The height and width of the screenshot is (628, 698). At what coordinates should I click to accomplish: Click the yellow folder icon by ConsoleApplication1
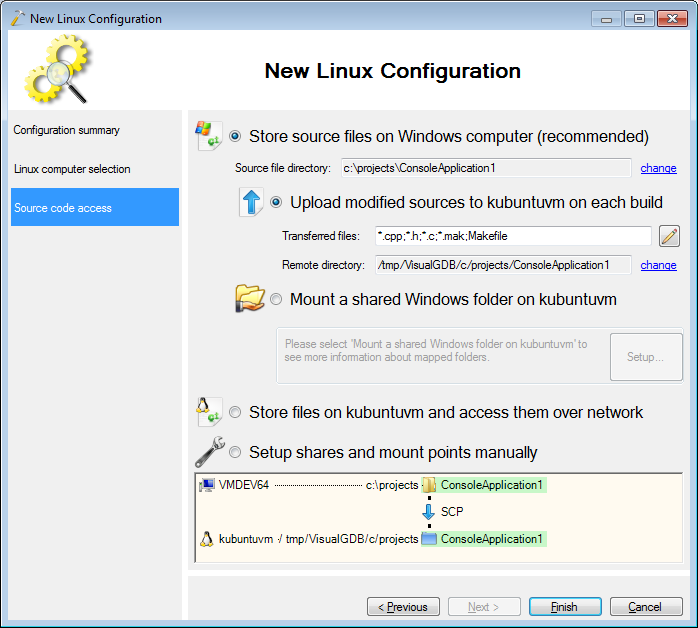[429, 485]
